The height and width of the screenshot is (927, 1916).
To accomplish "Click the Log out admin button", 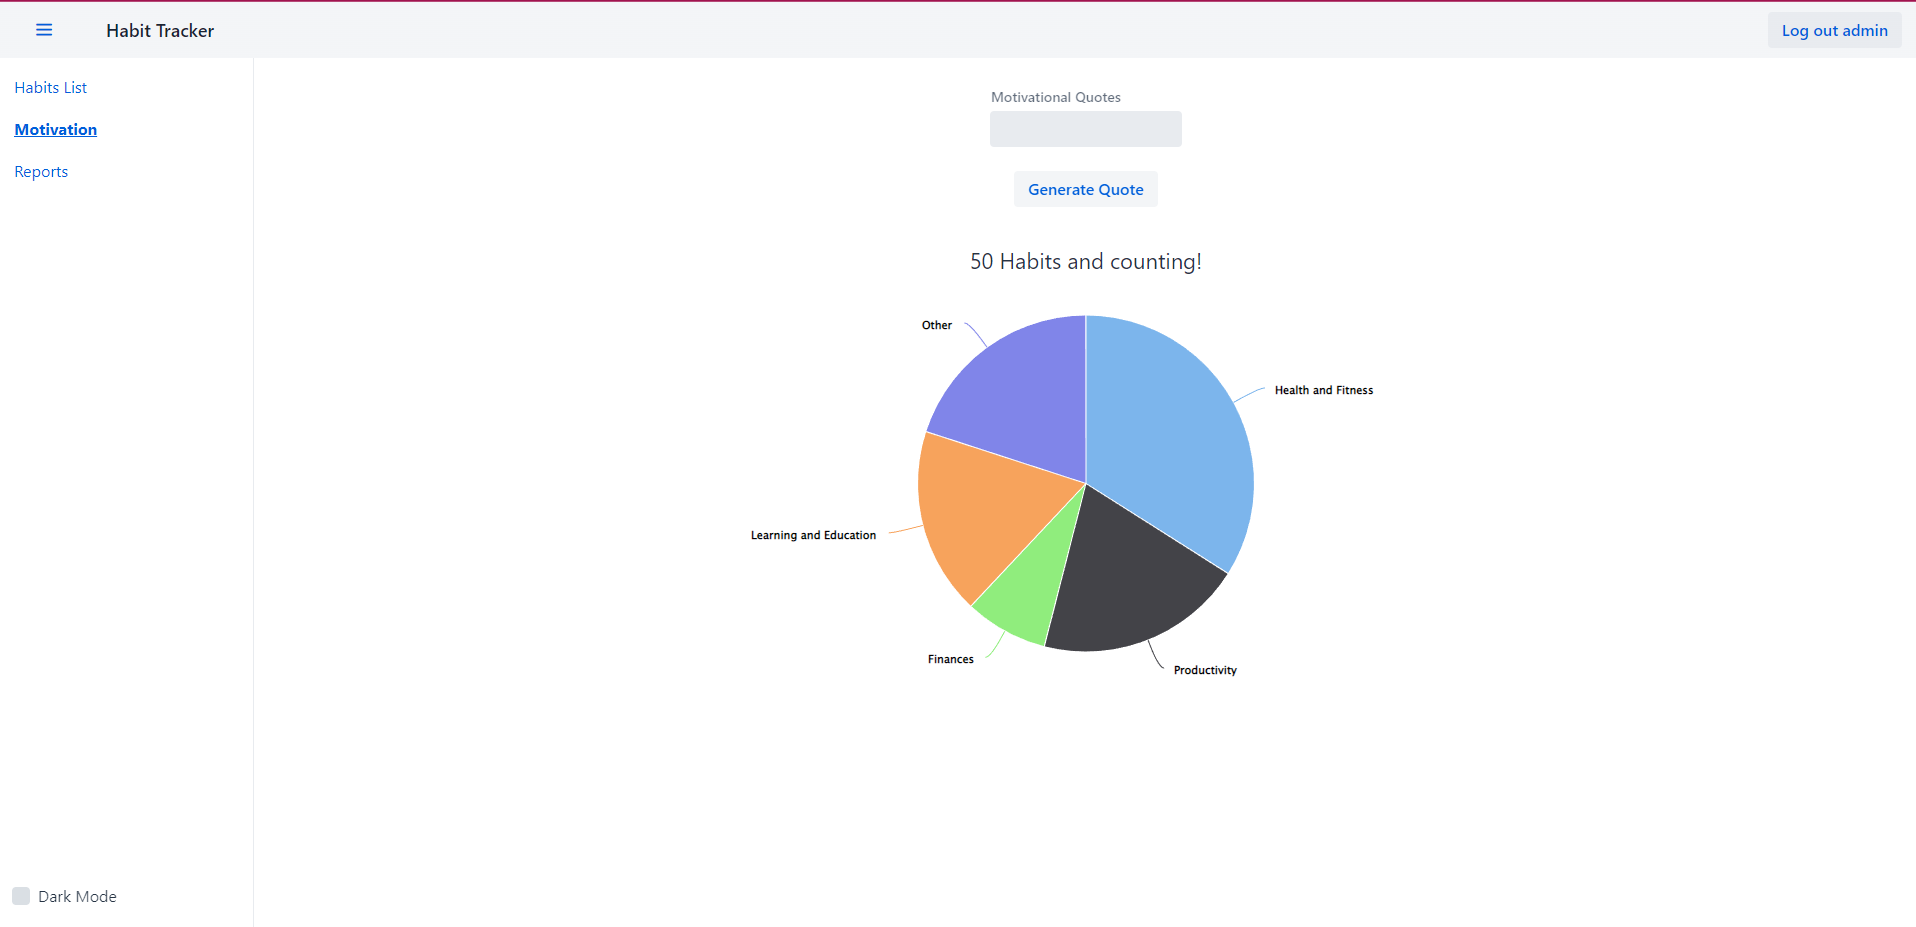I will 1833,30.
